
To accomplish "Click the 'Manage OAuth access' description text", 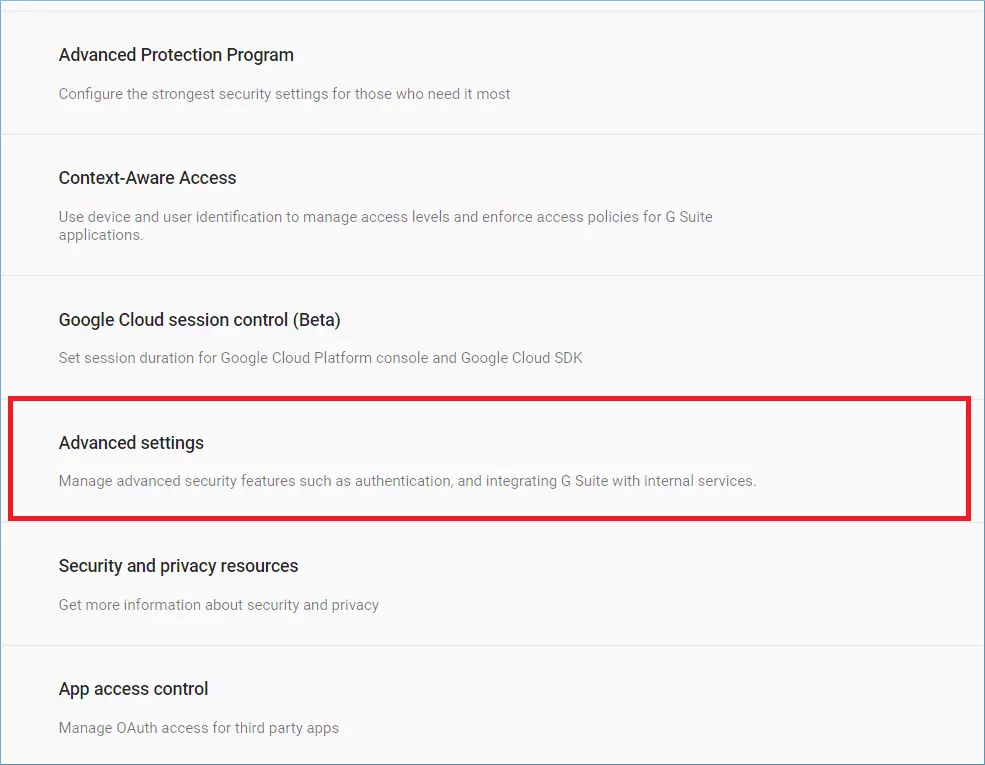I will (x=199, y=728).
